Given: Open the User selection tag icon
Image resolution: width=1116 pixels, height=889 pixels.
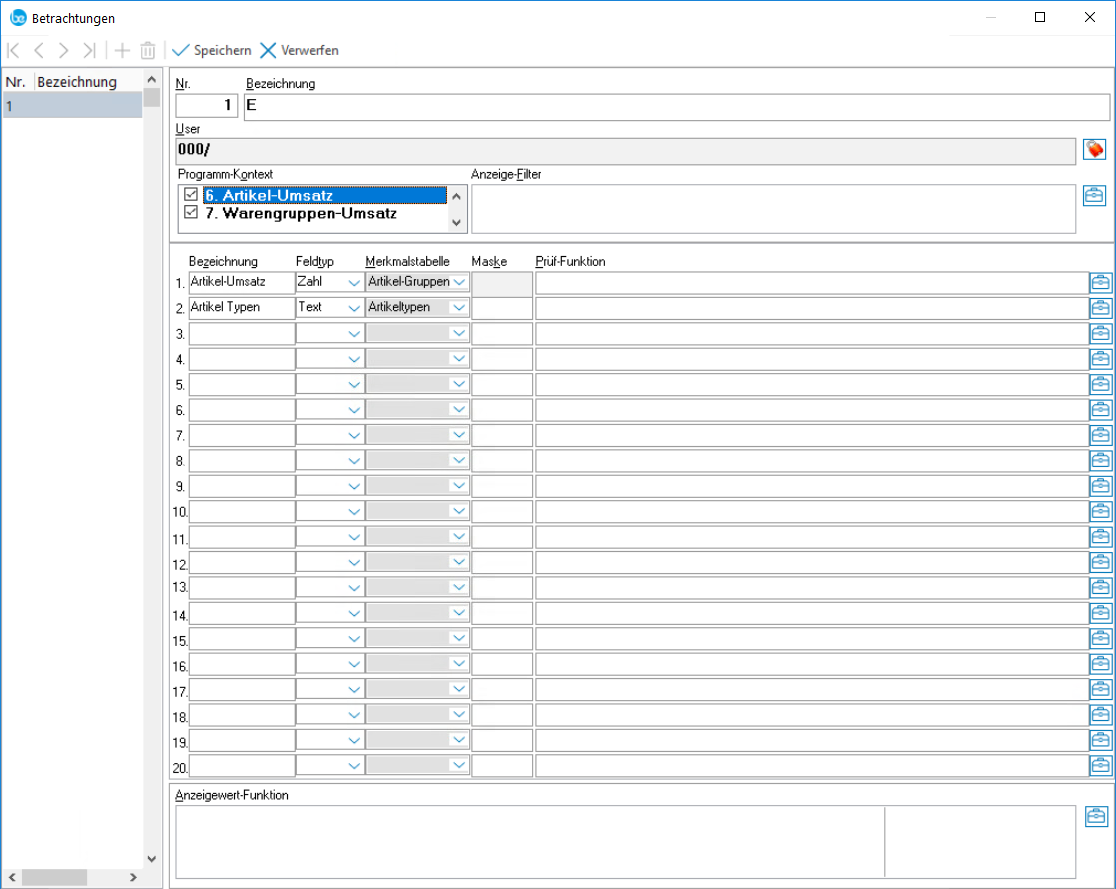Looking at the screenshot, I should 1095,150.
